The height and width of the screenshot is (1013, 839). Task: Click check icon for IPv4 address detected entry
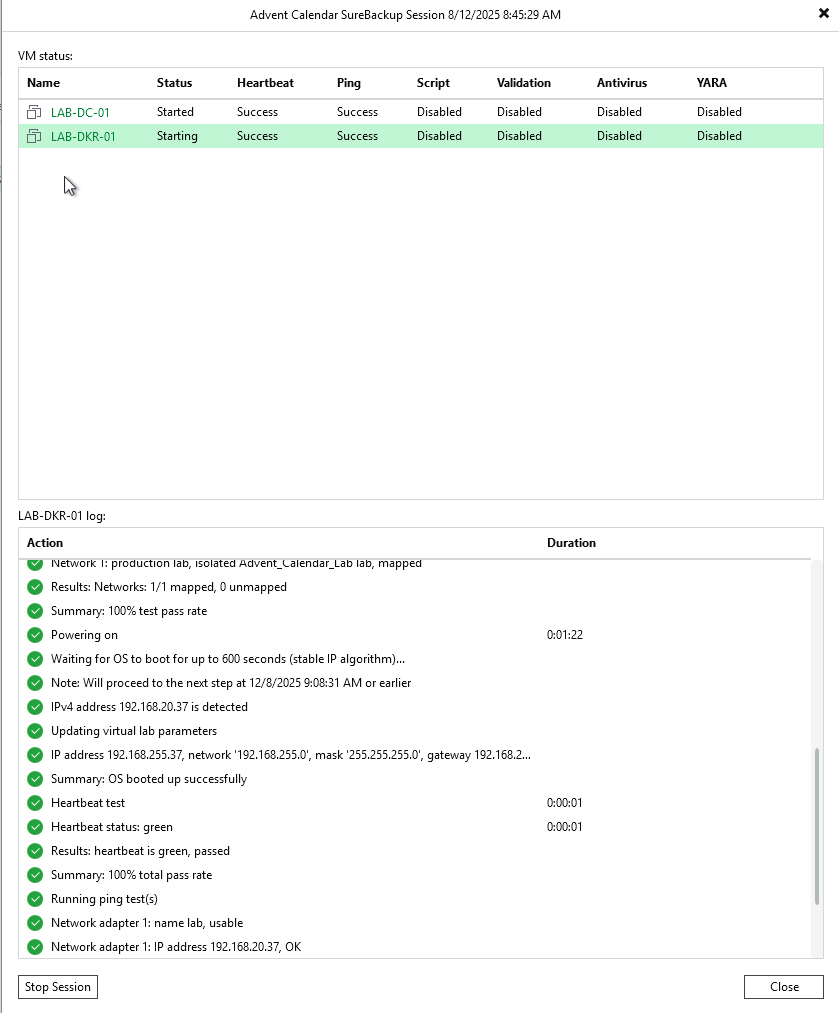click(35, 707)
